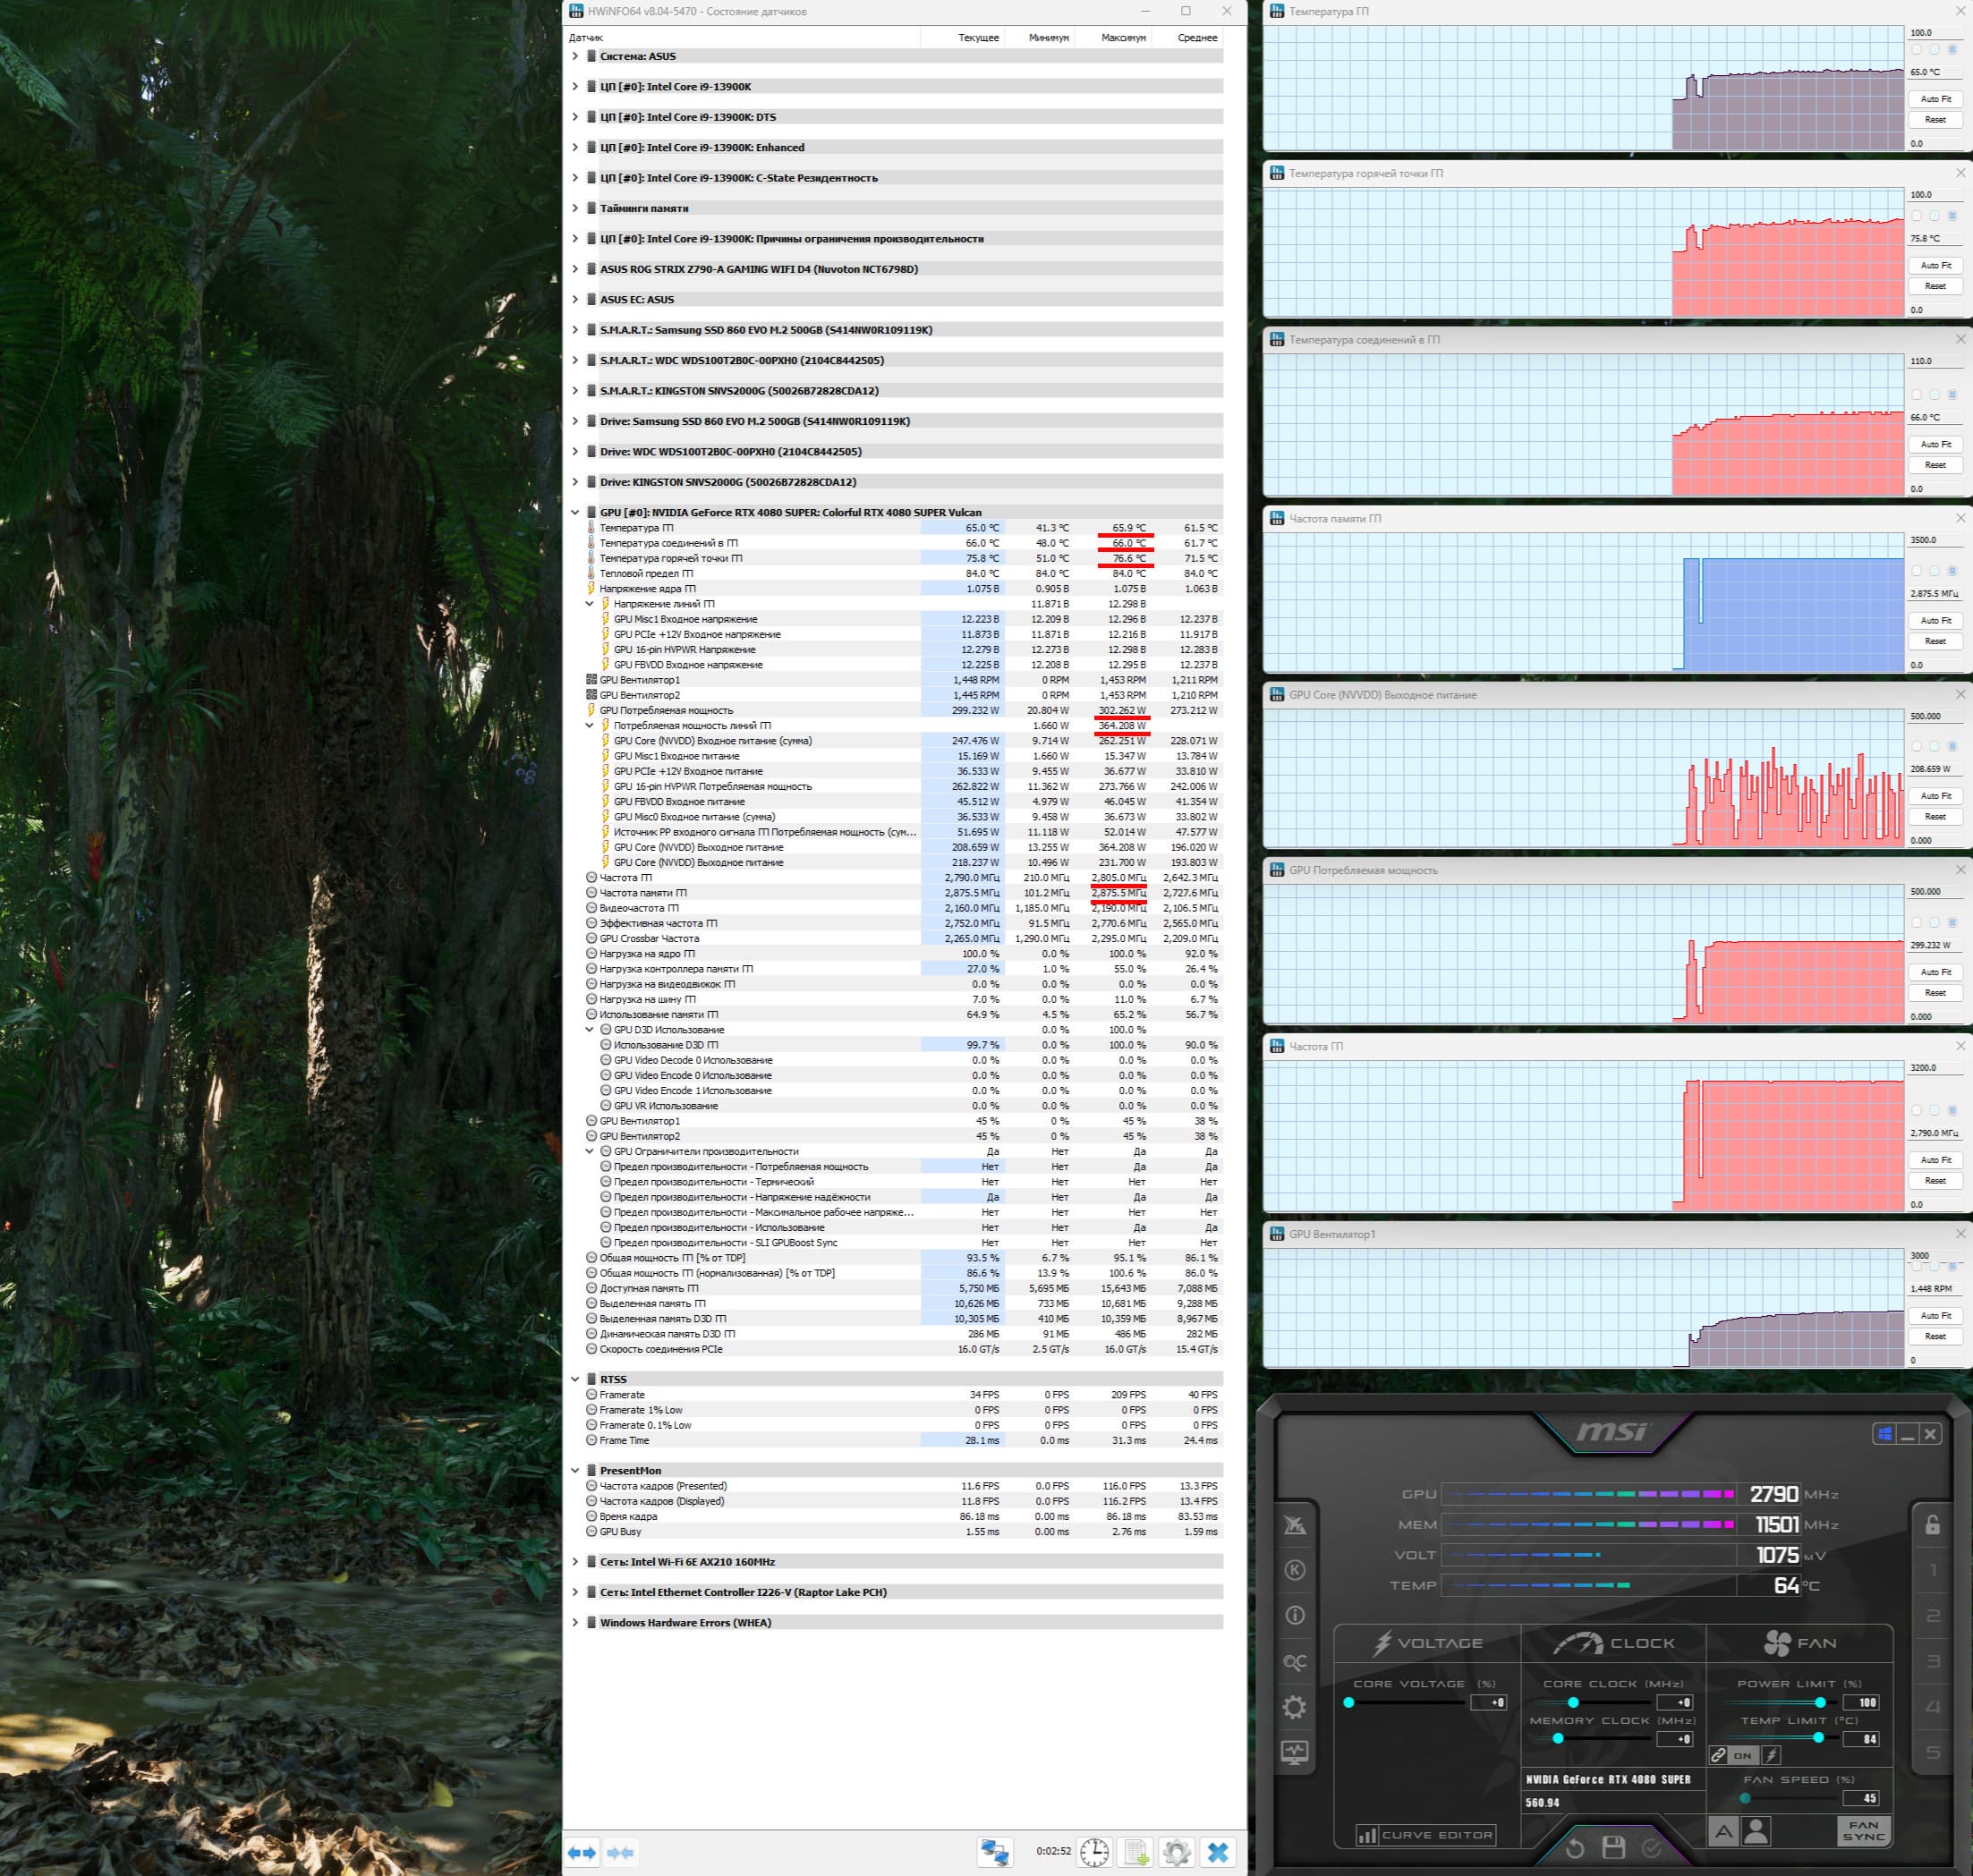Click the Максимум column header

pos(1123,37)
